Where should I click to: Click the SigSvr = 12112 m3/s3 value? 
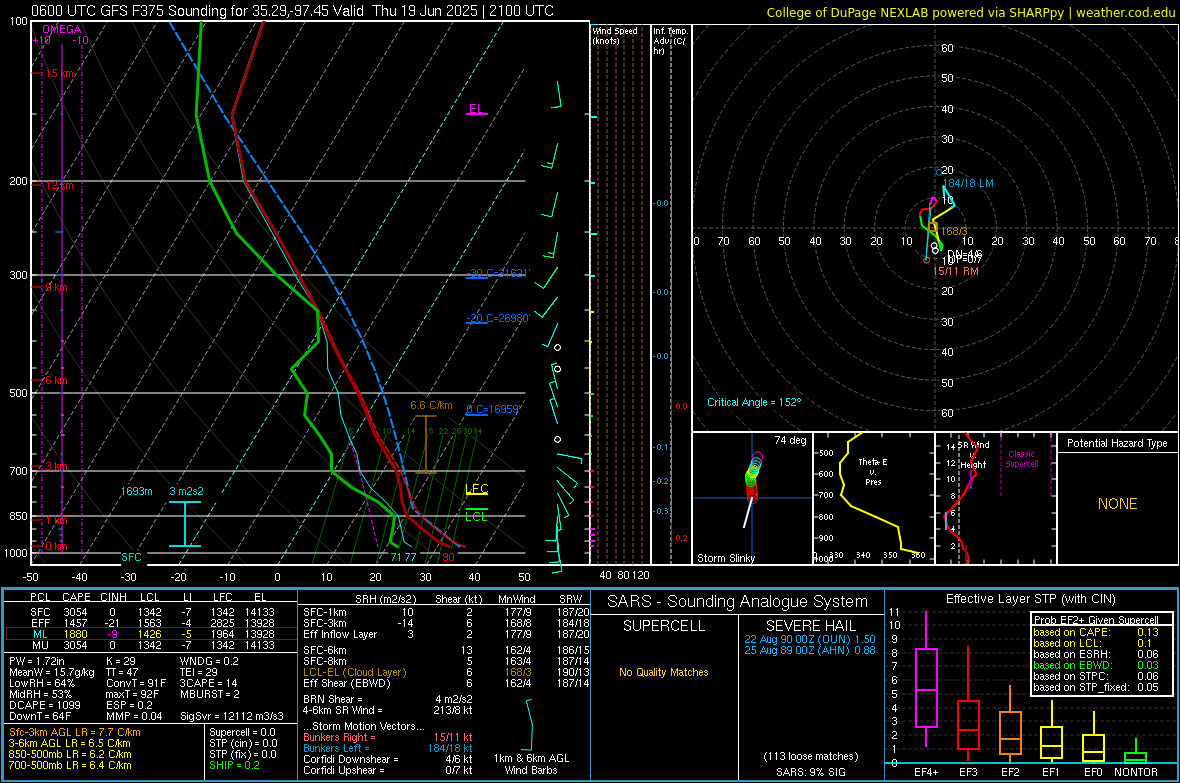point(232,716)
